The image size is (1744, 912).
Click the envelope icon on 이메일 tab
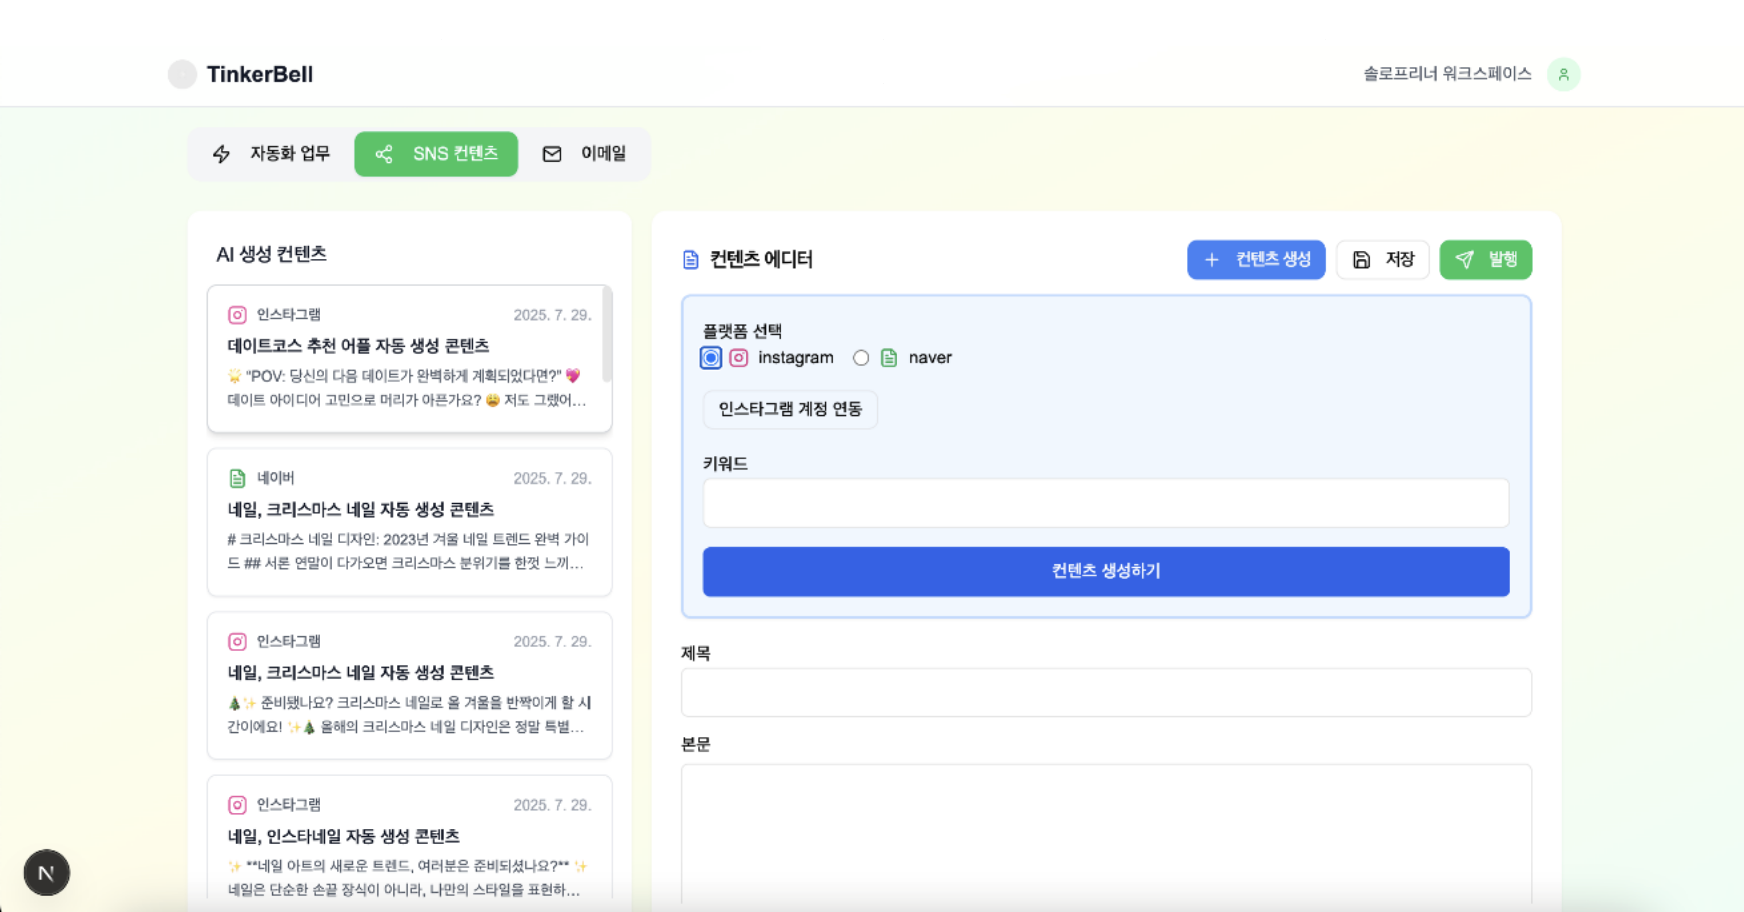552,154
